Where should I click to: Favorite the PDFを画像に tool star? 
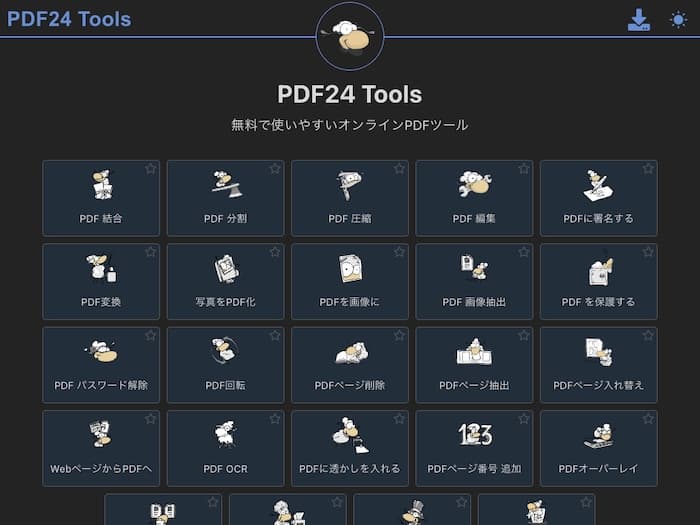399,252
